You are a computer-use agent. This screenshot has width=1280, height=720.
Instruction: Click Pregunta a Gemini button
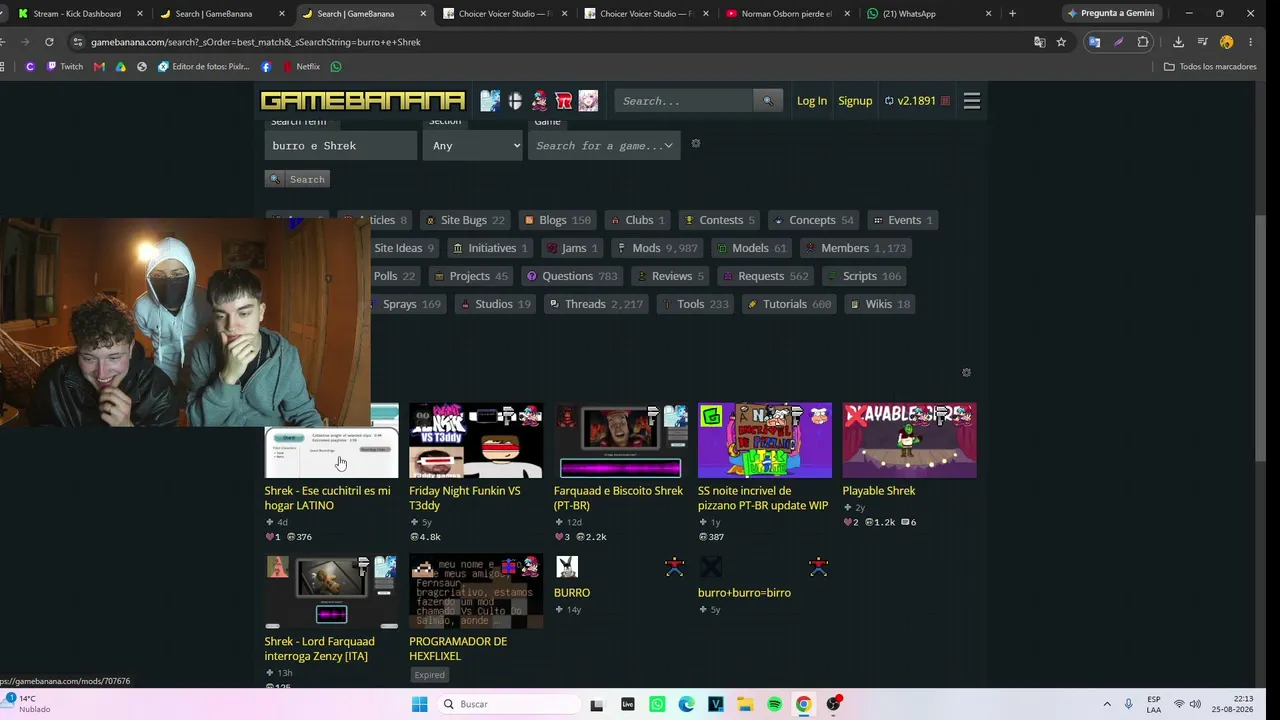point(1111,13)
